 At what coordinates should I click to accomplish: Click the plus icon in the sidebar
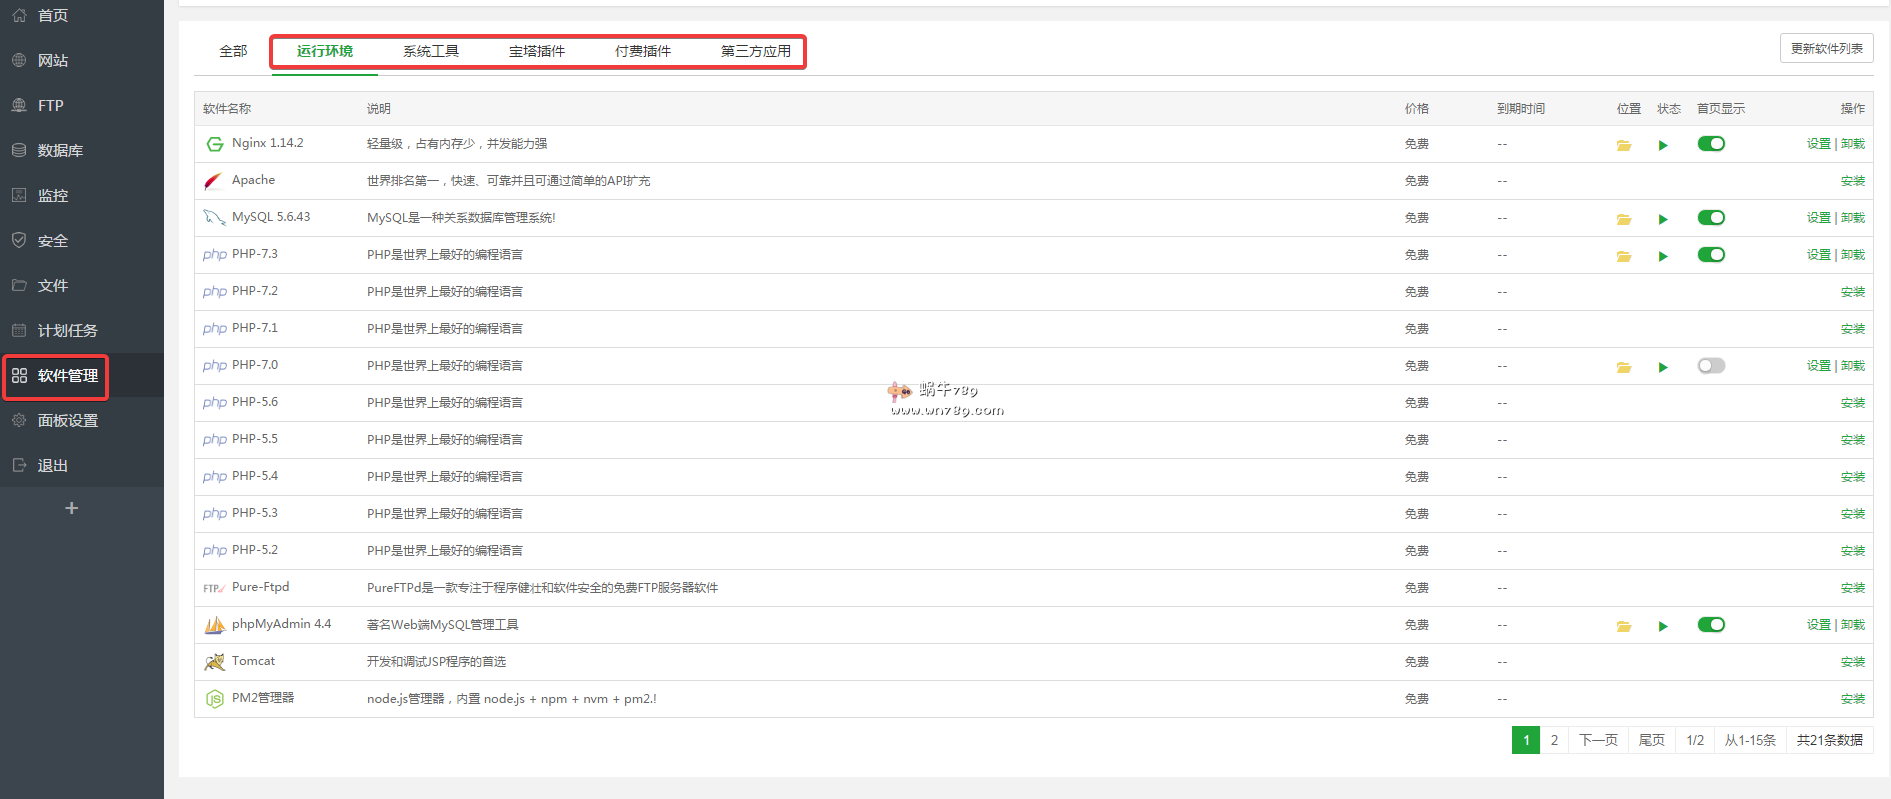point(71,508)
